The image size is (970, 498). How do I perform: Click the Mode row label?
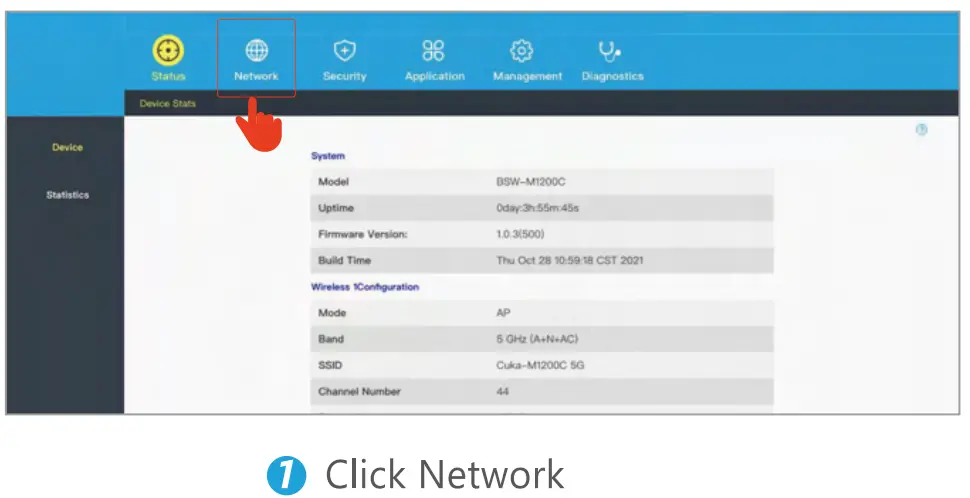click(332, 313)
